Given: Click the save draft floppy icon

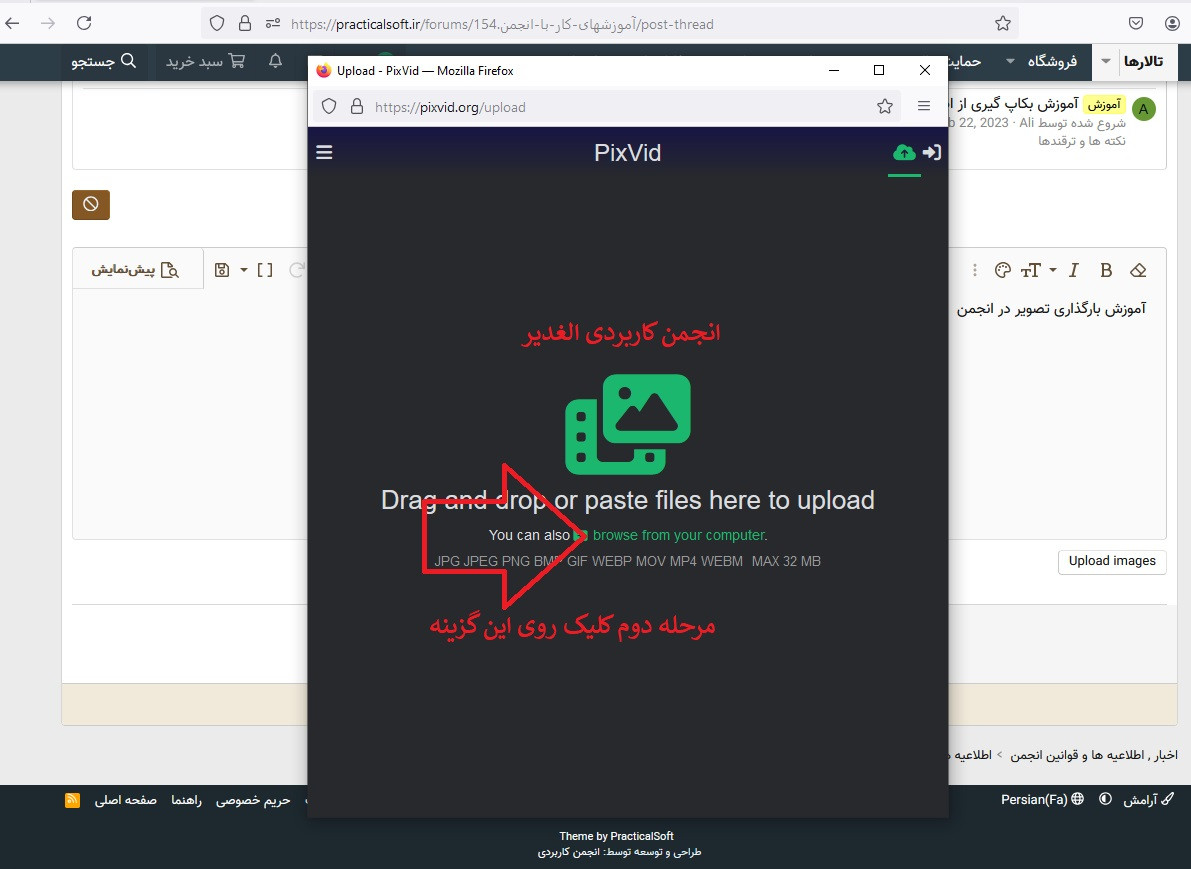Looking at the screenshot, I should 222,270.
